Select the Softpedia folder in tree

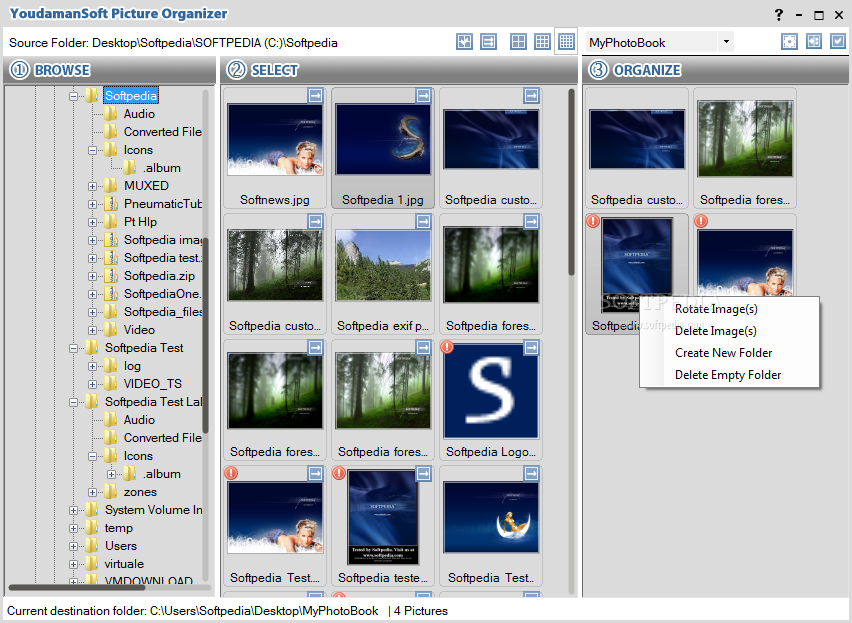pos(131,96)
